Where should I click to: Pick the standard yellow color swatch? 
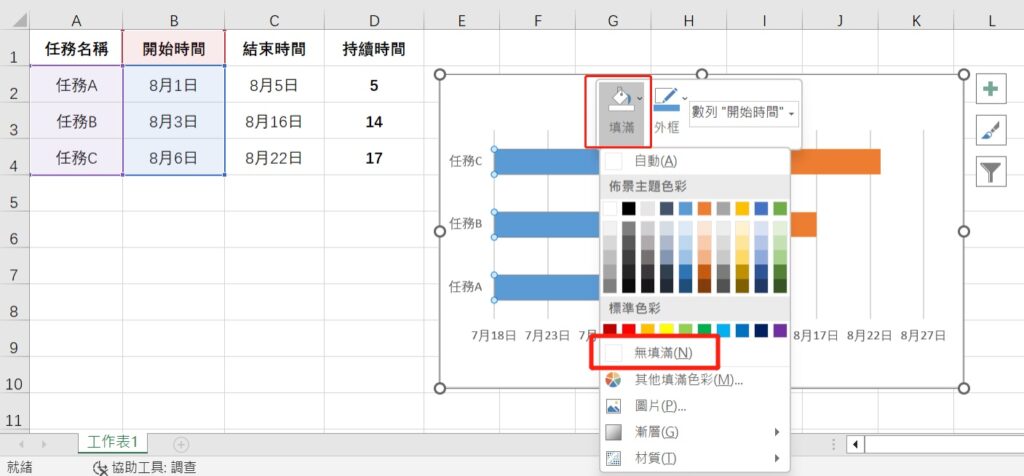[x=667, y=329]
